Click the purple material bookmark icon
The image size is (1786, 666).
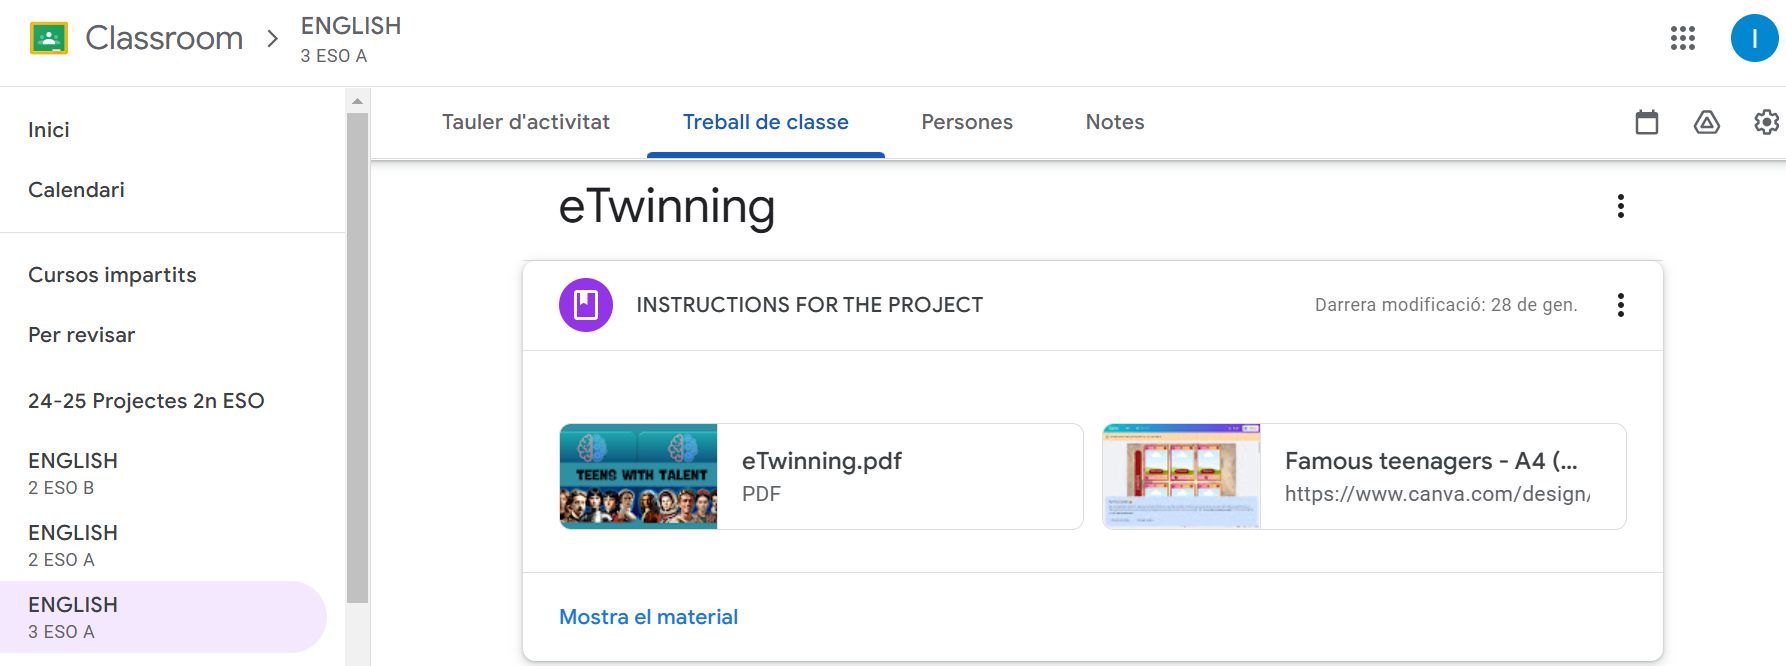pyautogui.click(x=586, y=305)
